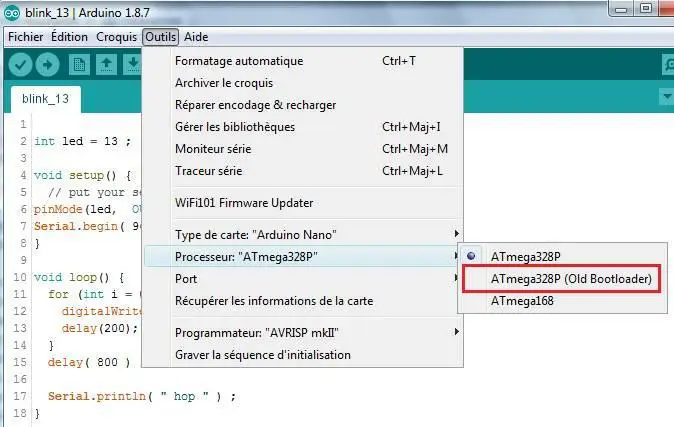Choose Graver la séquence d'initialisation

click(x=303, y=355)
